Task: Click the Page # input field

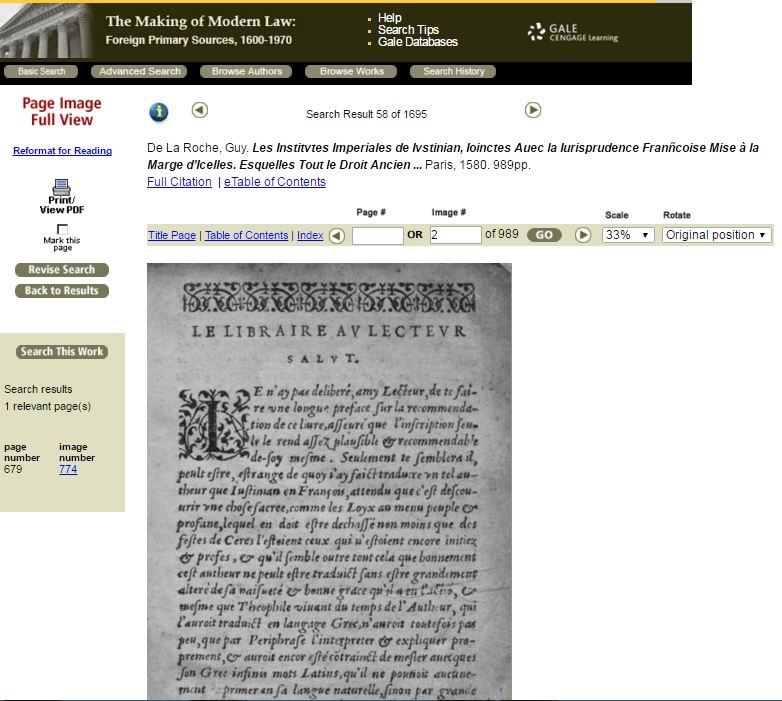Action: pyautogui.click(x=378, y=235)
